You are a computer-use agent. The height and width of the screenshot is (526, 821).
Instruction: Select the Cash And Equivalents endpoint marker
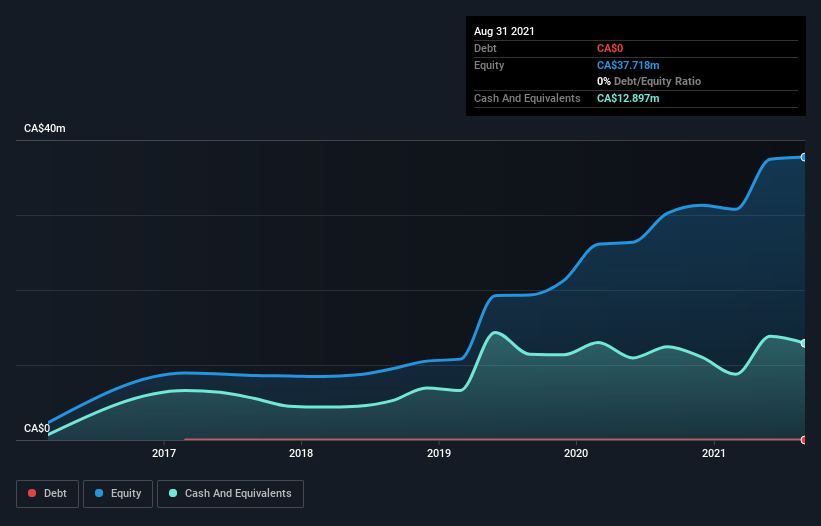point(804,343)
